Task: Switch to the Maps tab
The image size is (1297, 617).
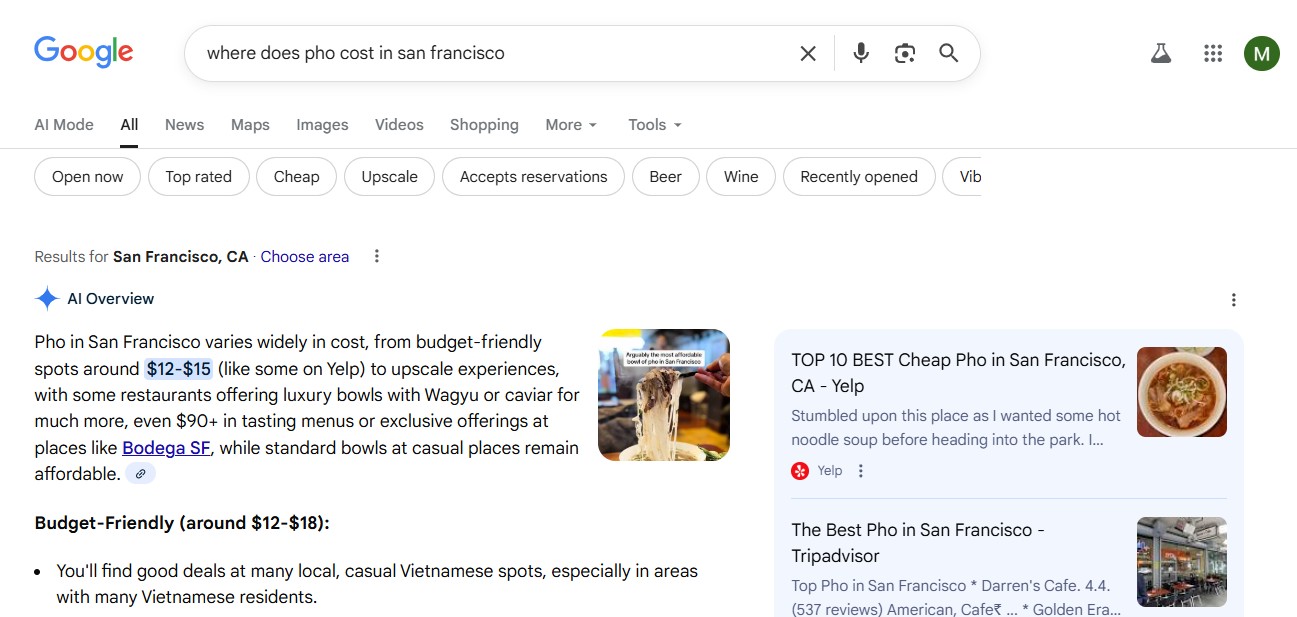Action: (x=250, y=125)
